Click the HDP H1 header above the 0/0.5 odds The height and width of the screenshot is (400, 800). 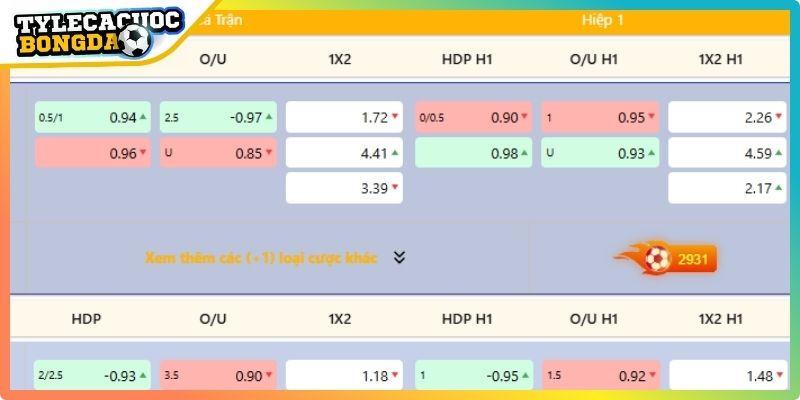[467, 60]
